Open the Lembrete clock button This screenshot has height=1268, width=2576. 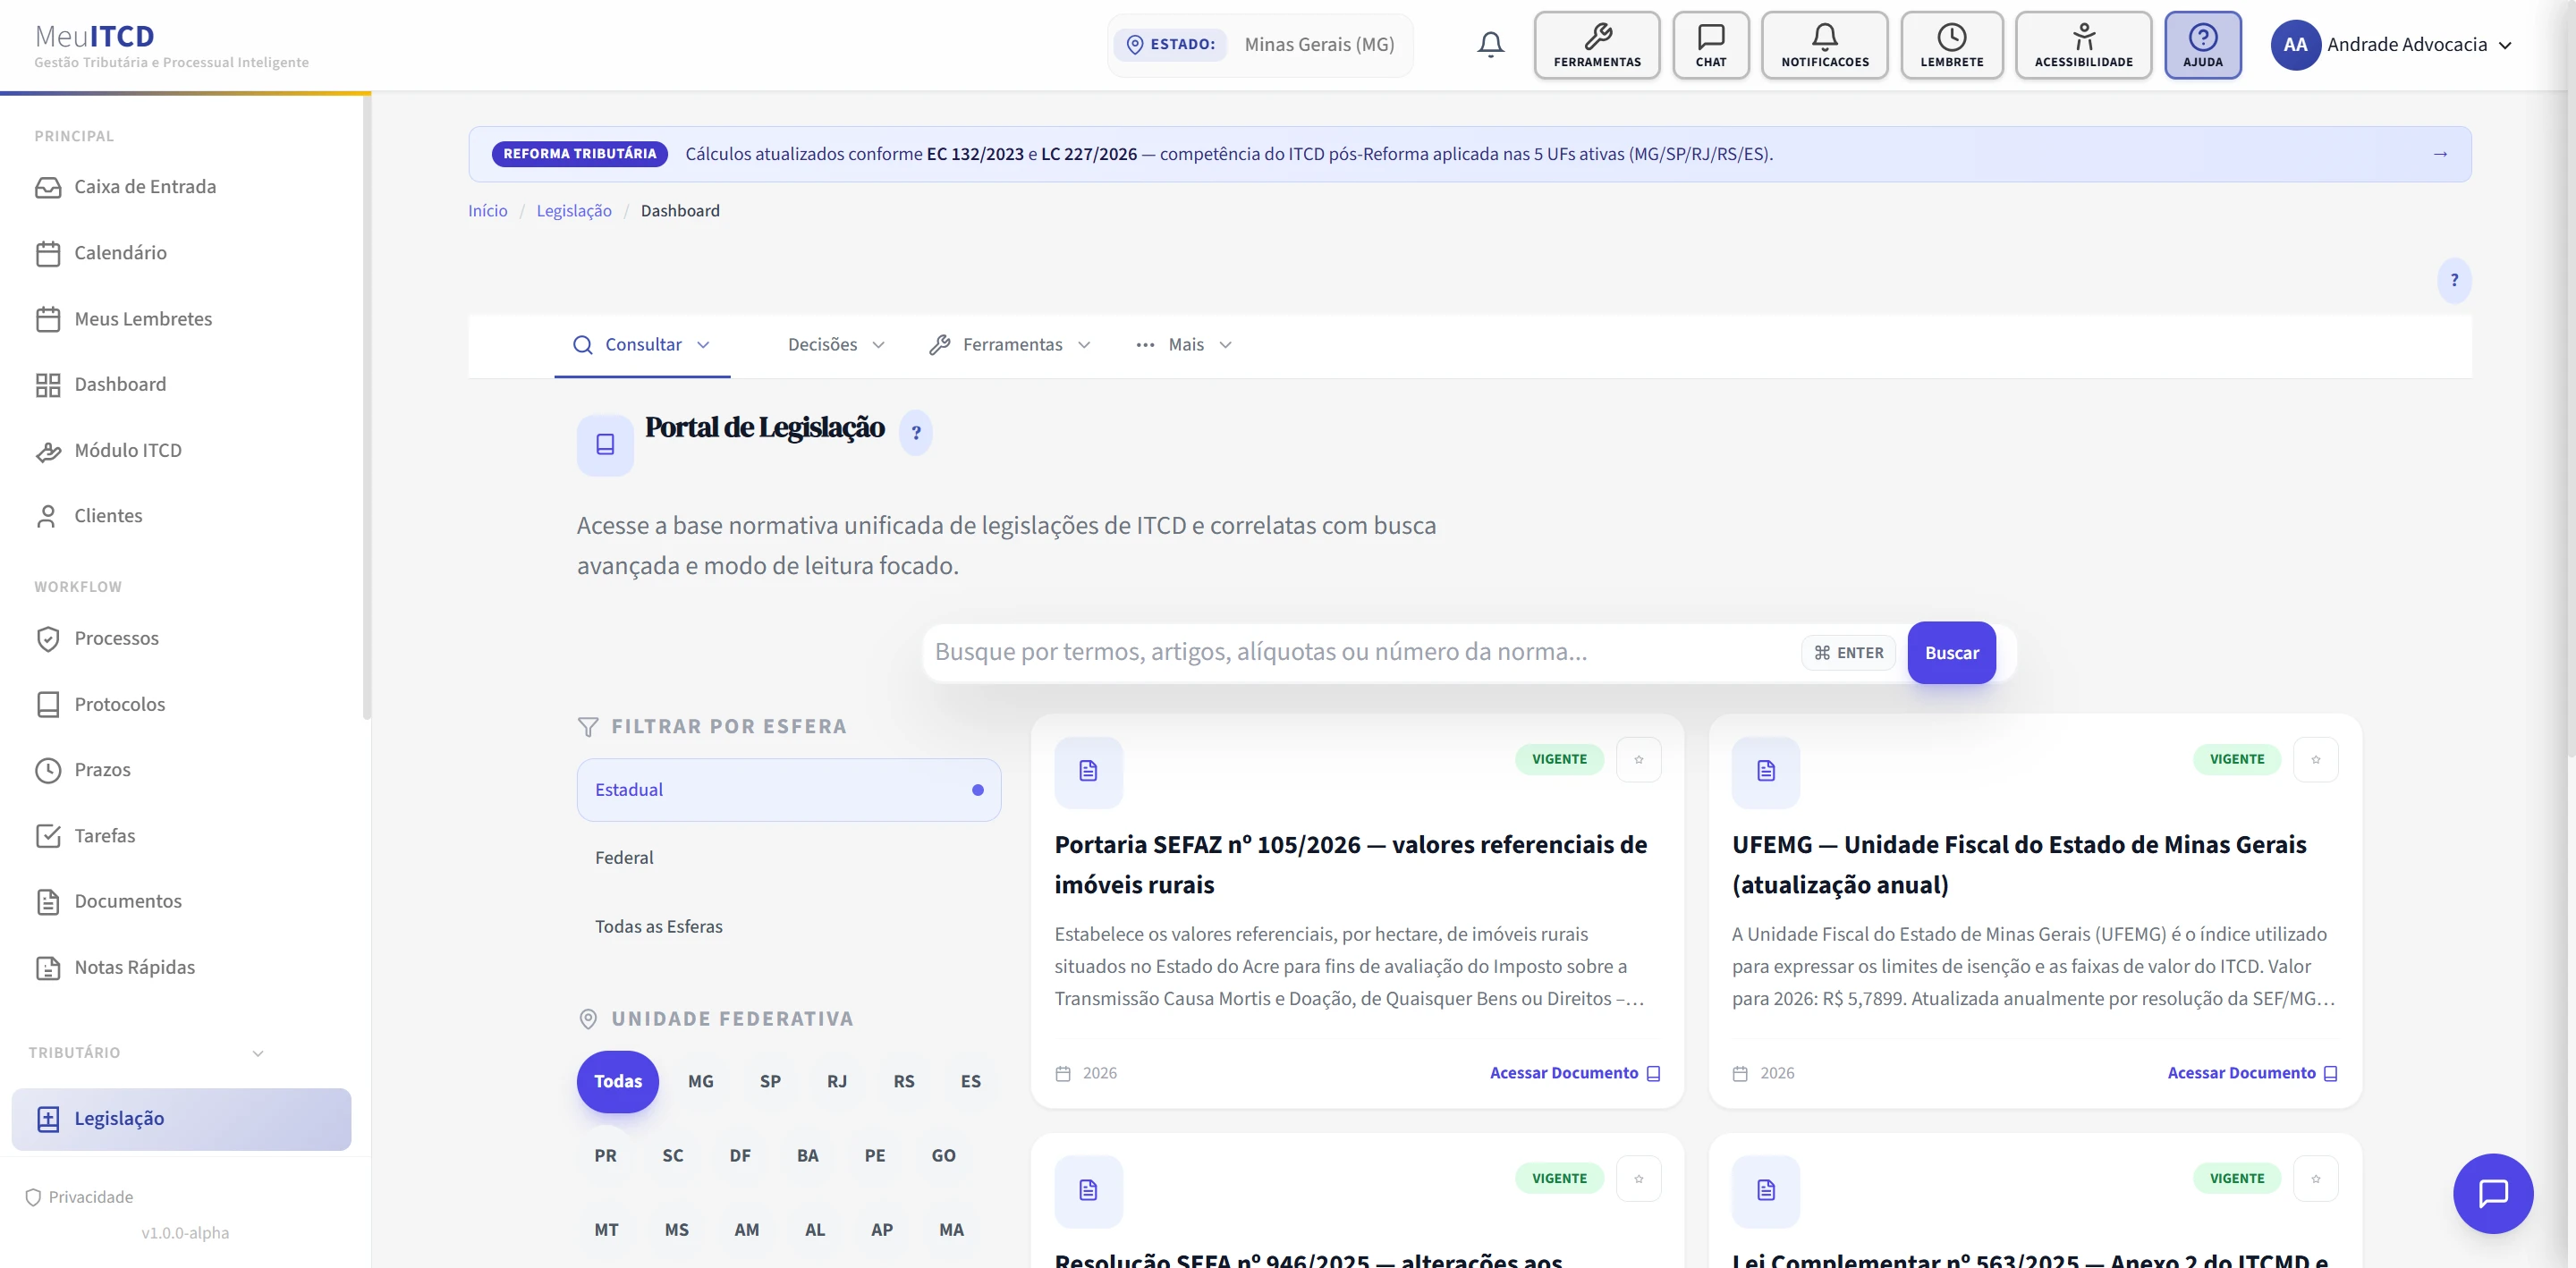click(x=1951, y=45)
